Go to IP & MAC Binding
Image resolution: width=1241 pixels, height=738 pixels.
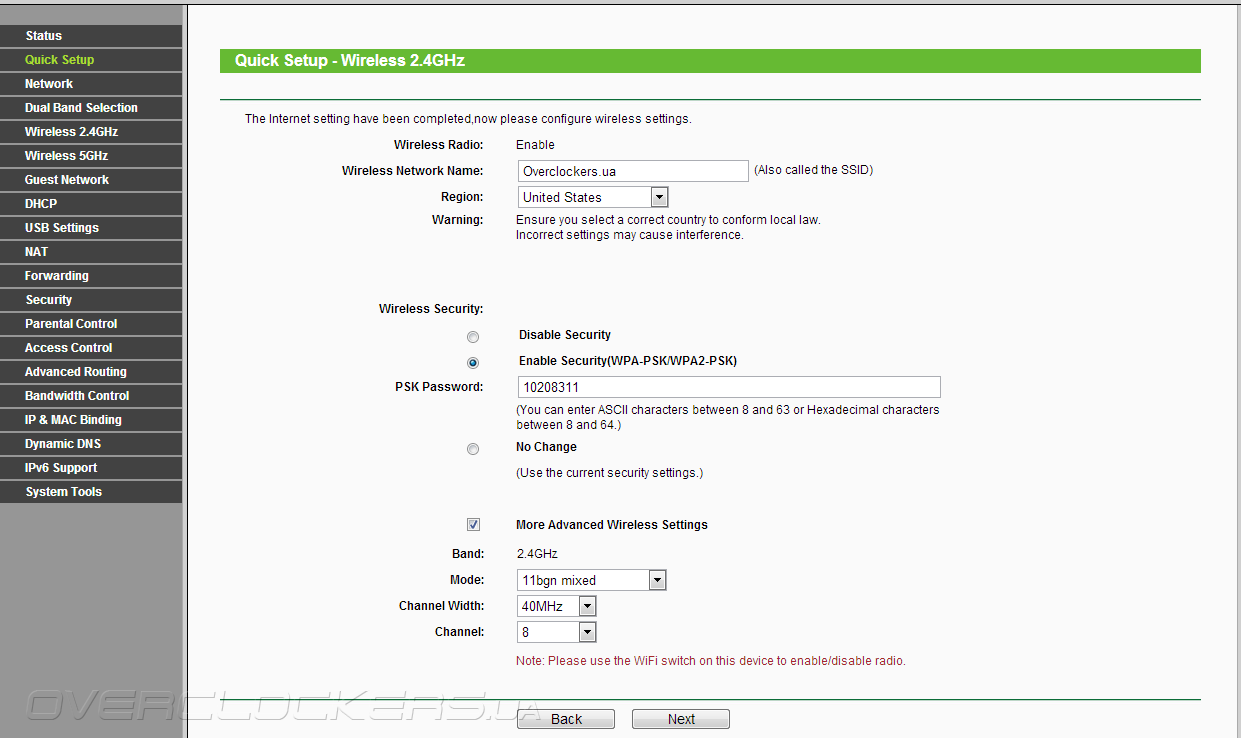tap(91, 420)
